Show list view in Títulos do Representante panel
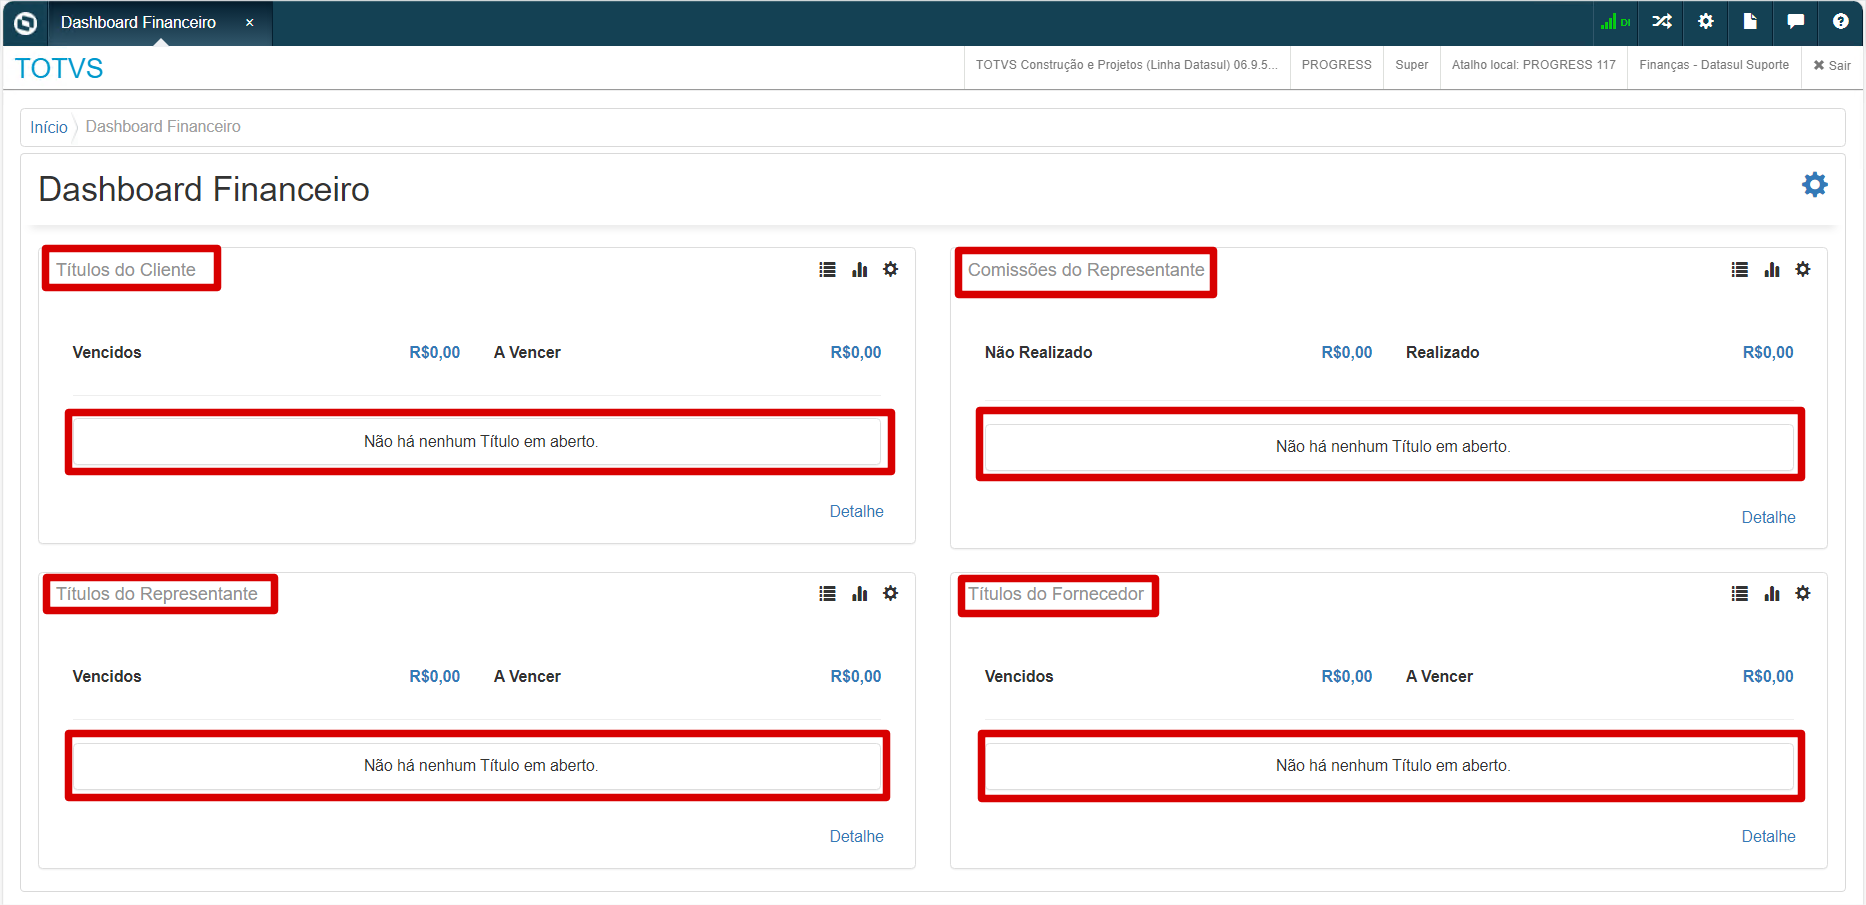The height and width of the screenshot is (905, 1866). point(827,594)
